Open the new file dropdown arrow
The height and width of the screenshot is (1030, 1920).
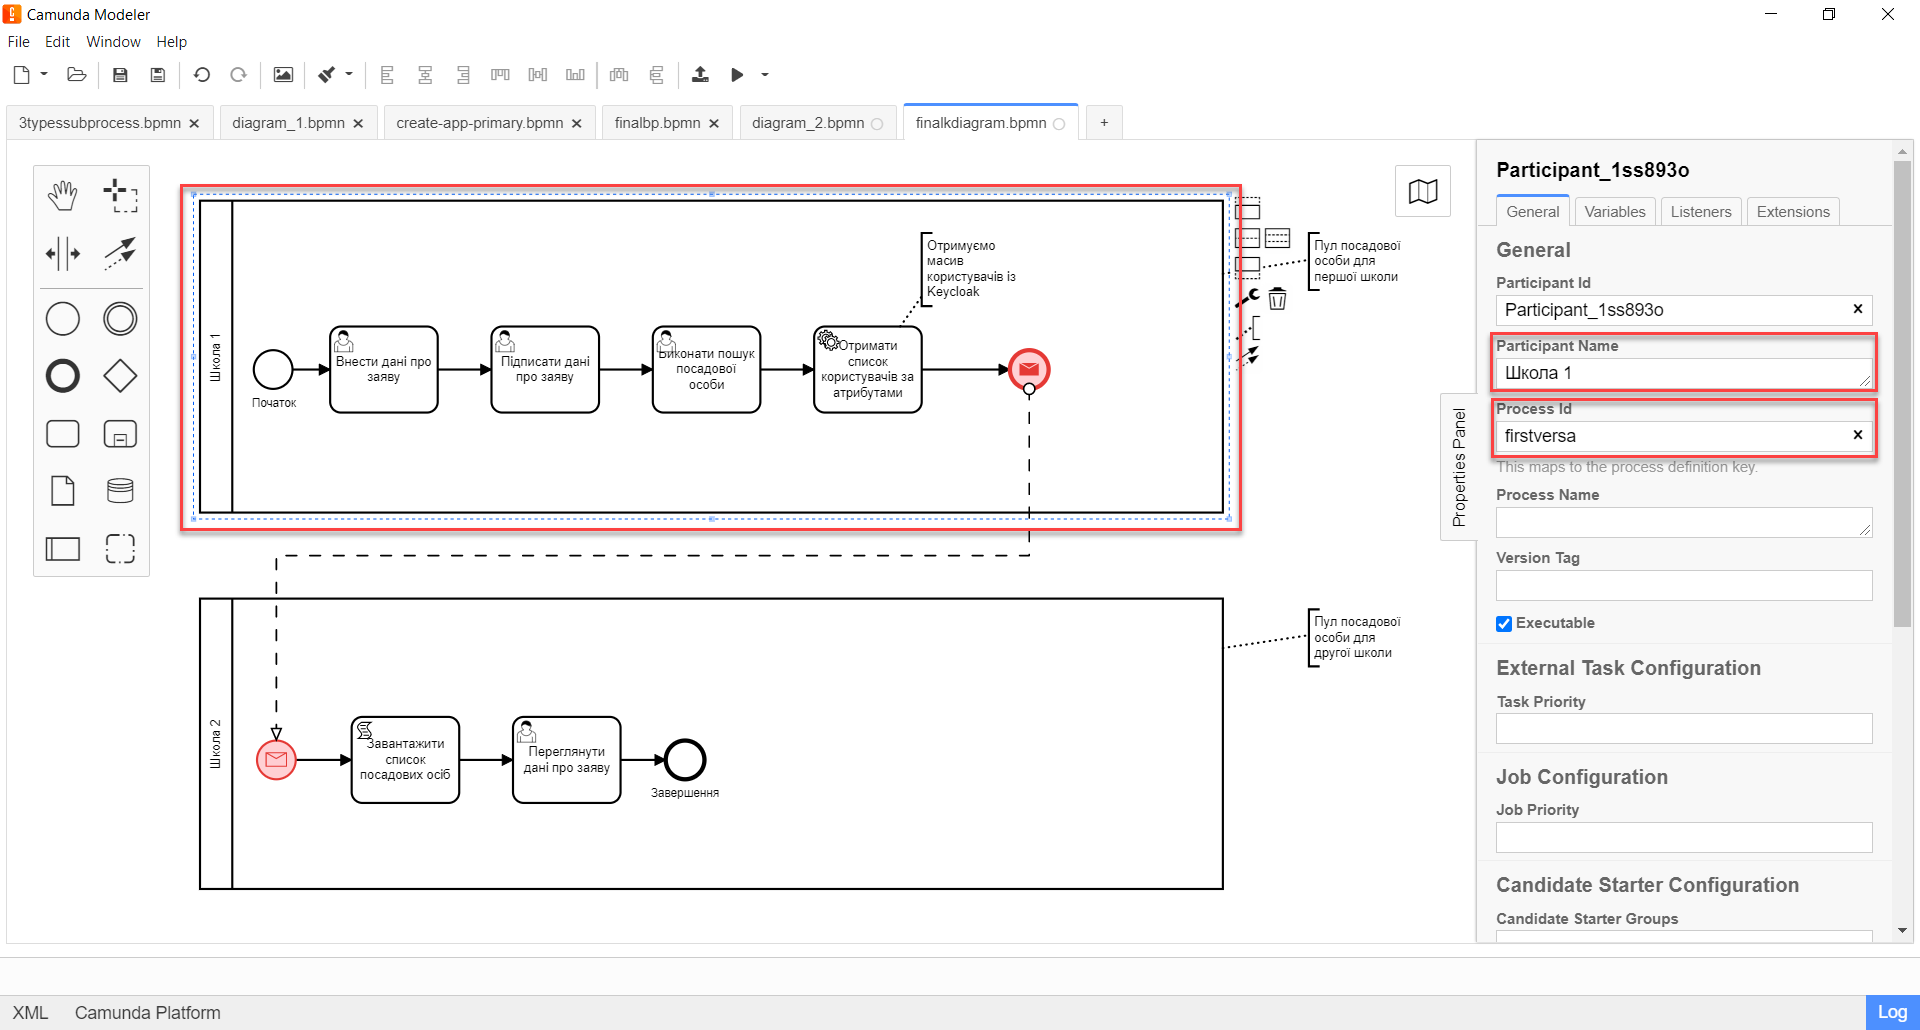(x=44, y=75)
